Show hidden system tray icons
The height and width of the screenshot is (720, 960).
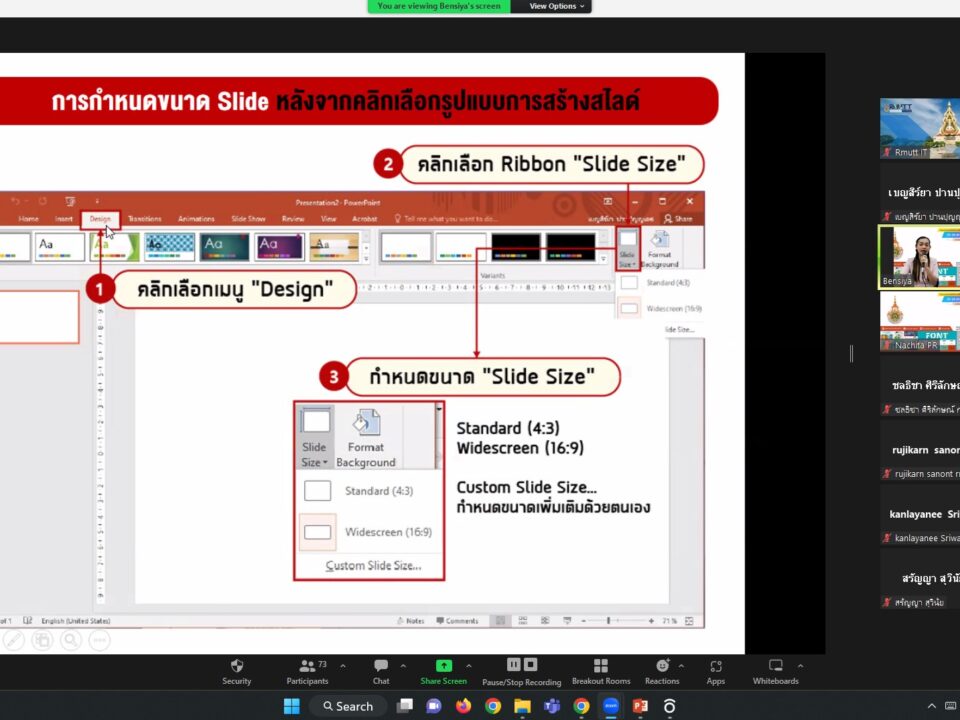(x=931, y=706)
